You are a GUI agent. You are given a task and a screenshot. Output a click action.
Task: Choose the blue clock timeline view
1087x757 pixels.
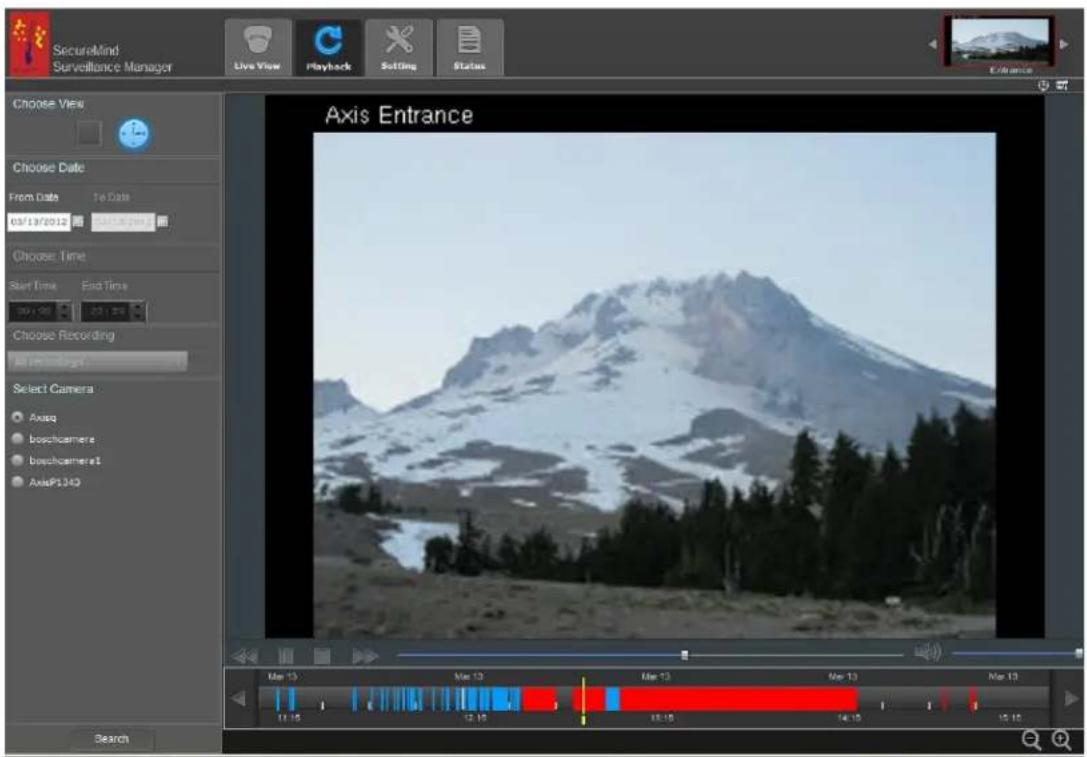[x=134, y=134]
